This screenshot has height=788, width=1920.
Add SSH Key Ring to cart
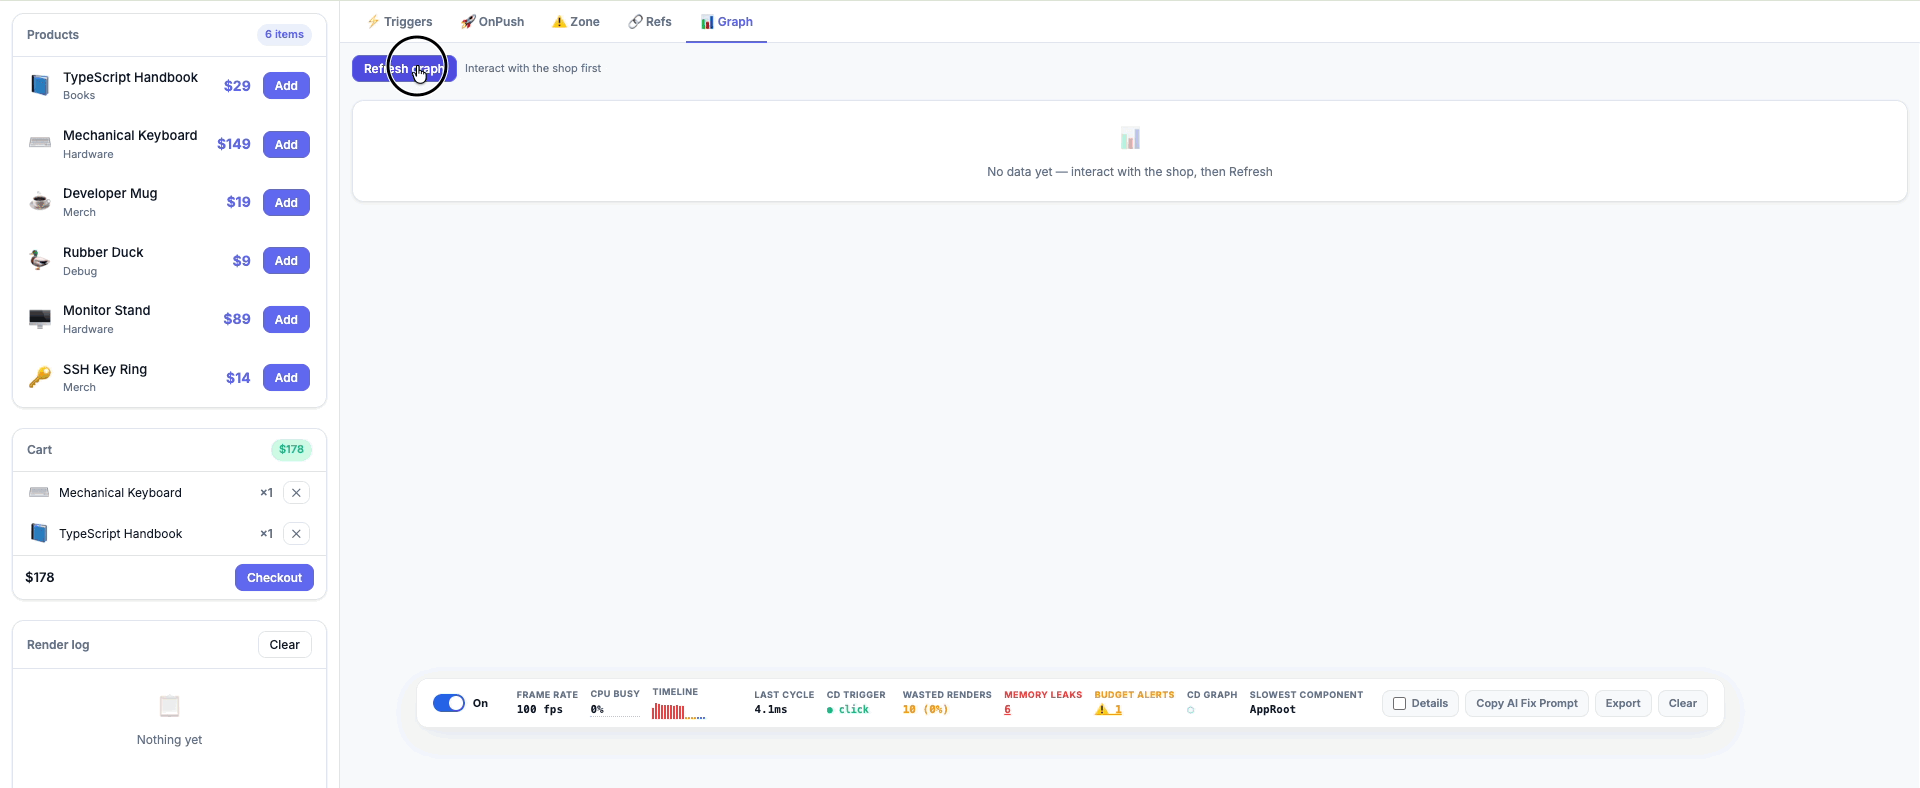(x=286, y=377)
